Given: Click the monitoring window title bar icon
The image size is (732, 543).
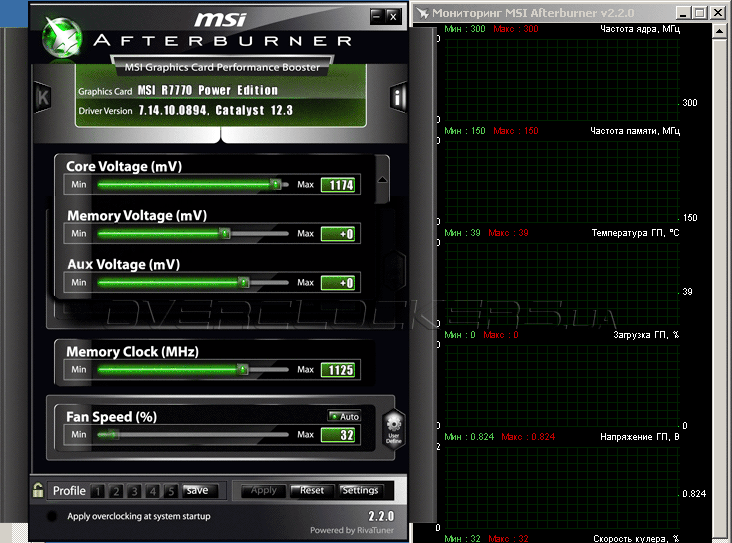Looking at the screenshot, I should [424, 13].
